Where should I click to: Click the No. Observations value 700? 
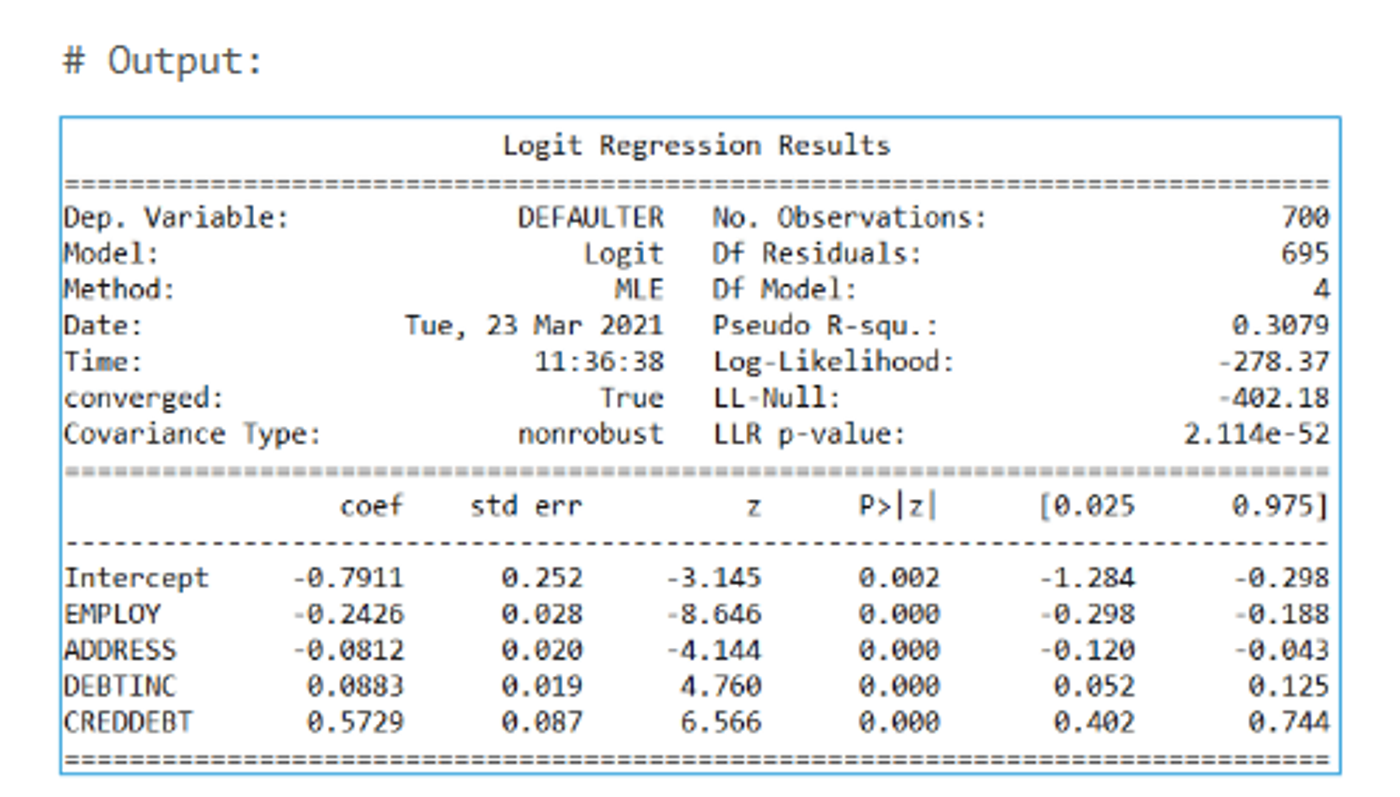coord(1305,217)
